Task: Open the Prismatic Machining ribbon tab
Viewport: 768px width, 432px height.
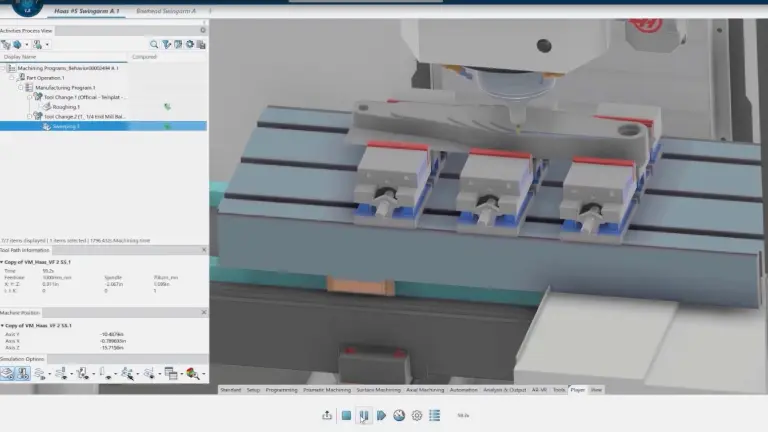Action: (x=327, y=390)
